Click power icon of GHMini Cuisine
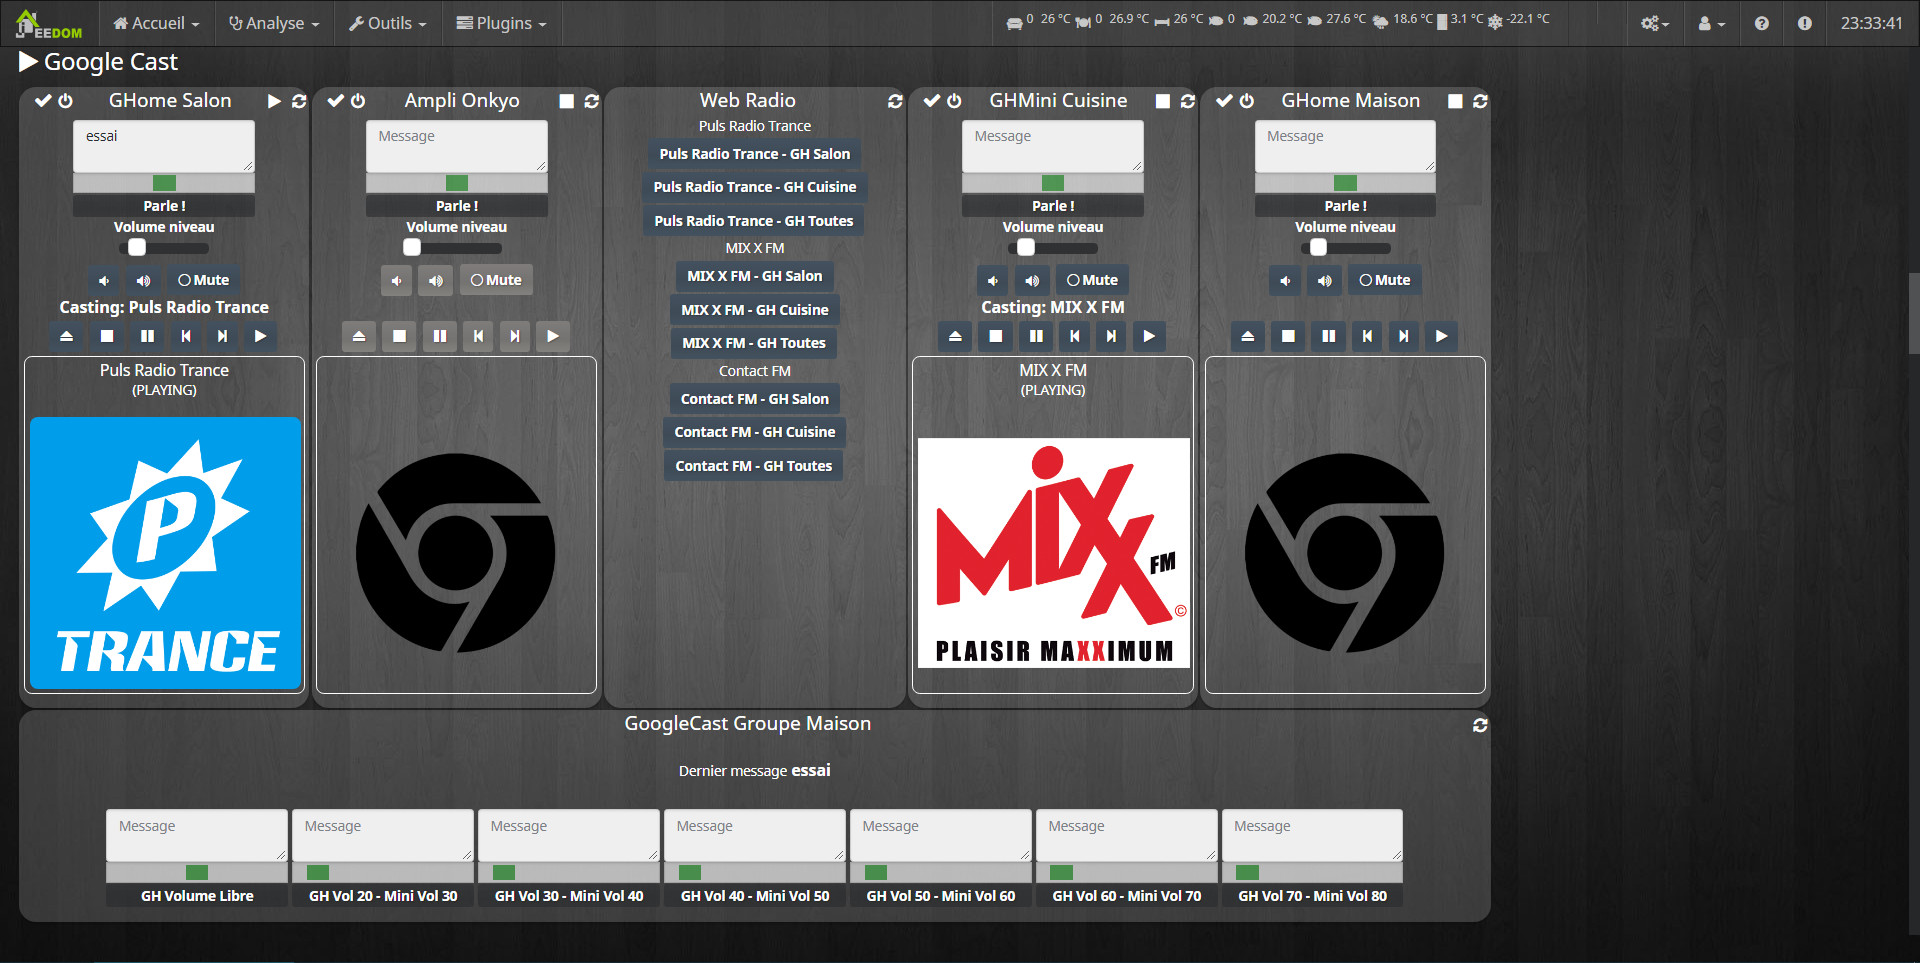The width and height of the screenshot is (1920, 963). tap(954, 101)
